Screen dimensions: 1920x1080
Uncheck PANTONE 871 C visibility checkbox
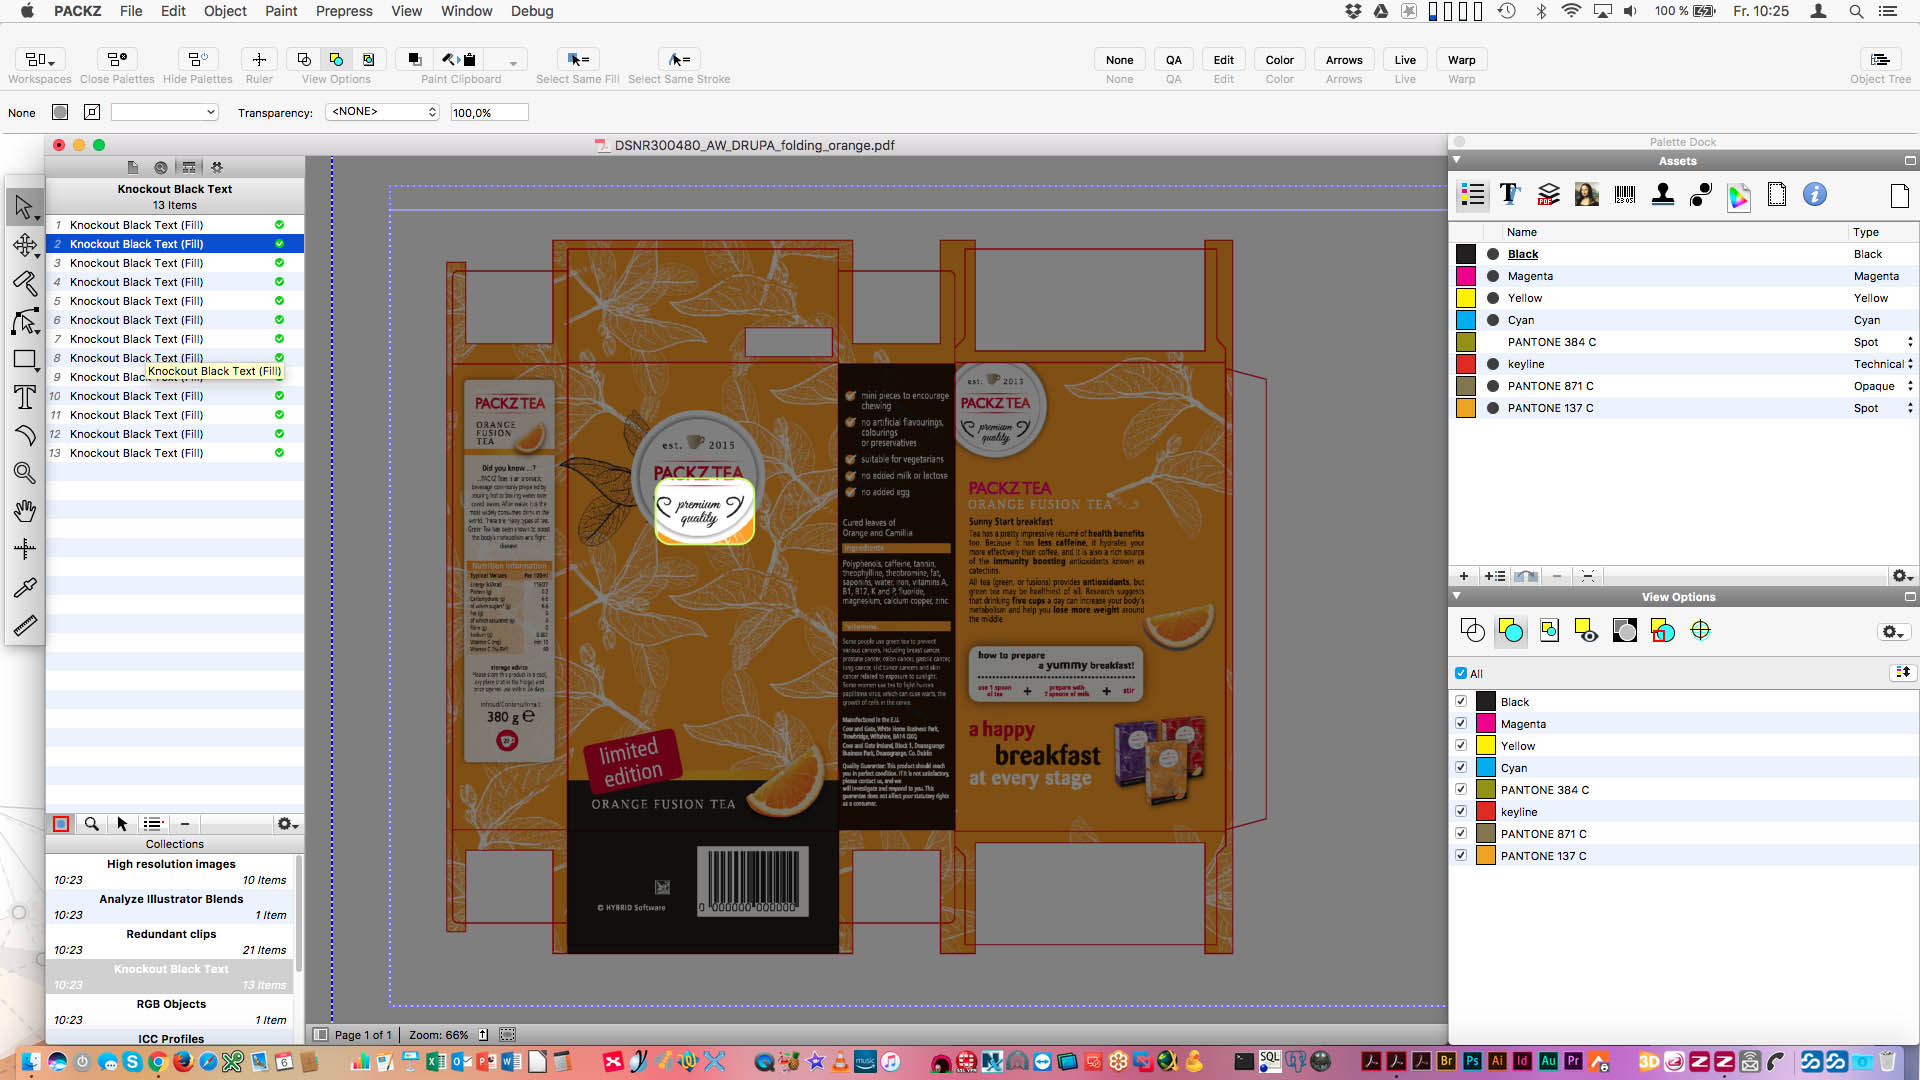coord(1461,833)
